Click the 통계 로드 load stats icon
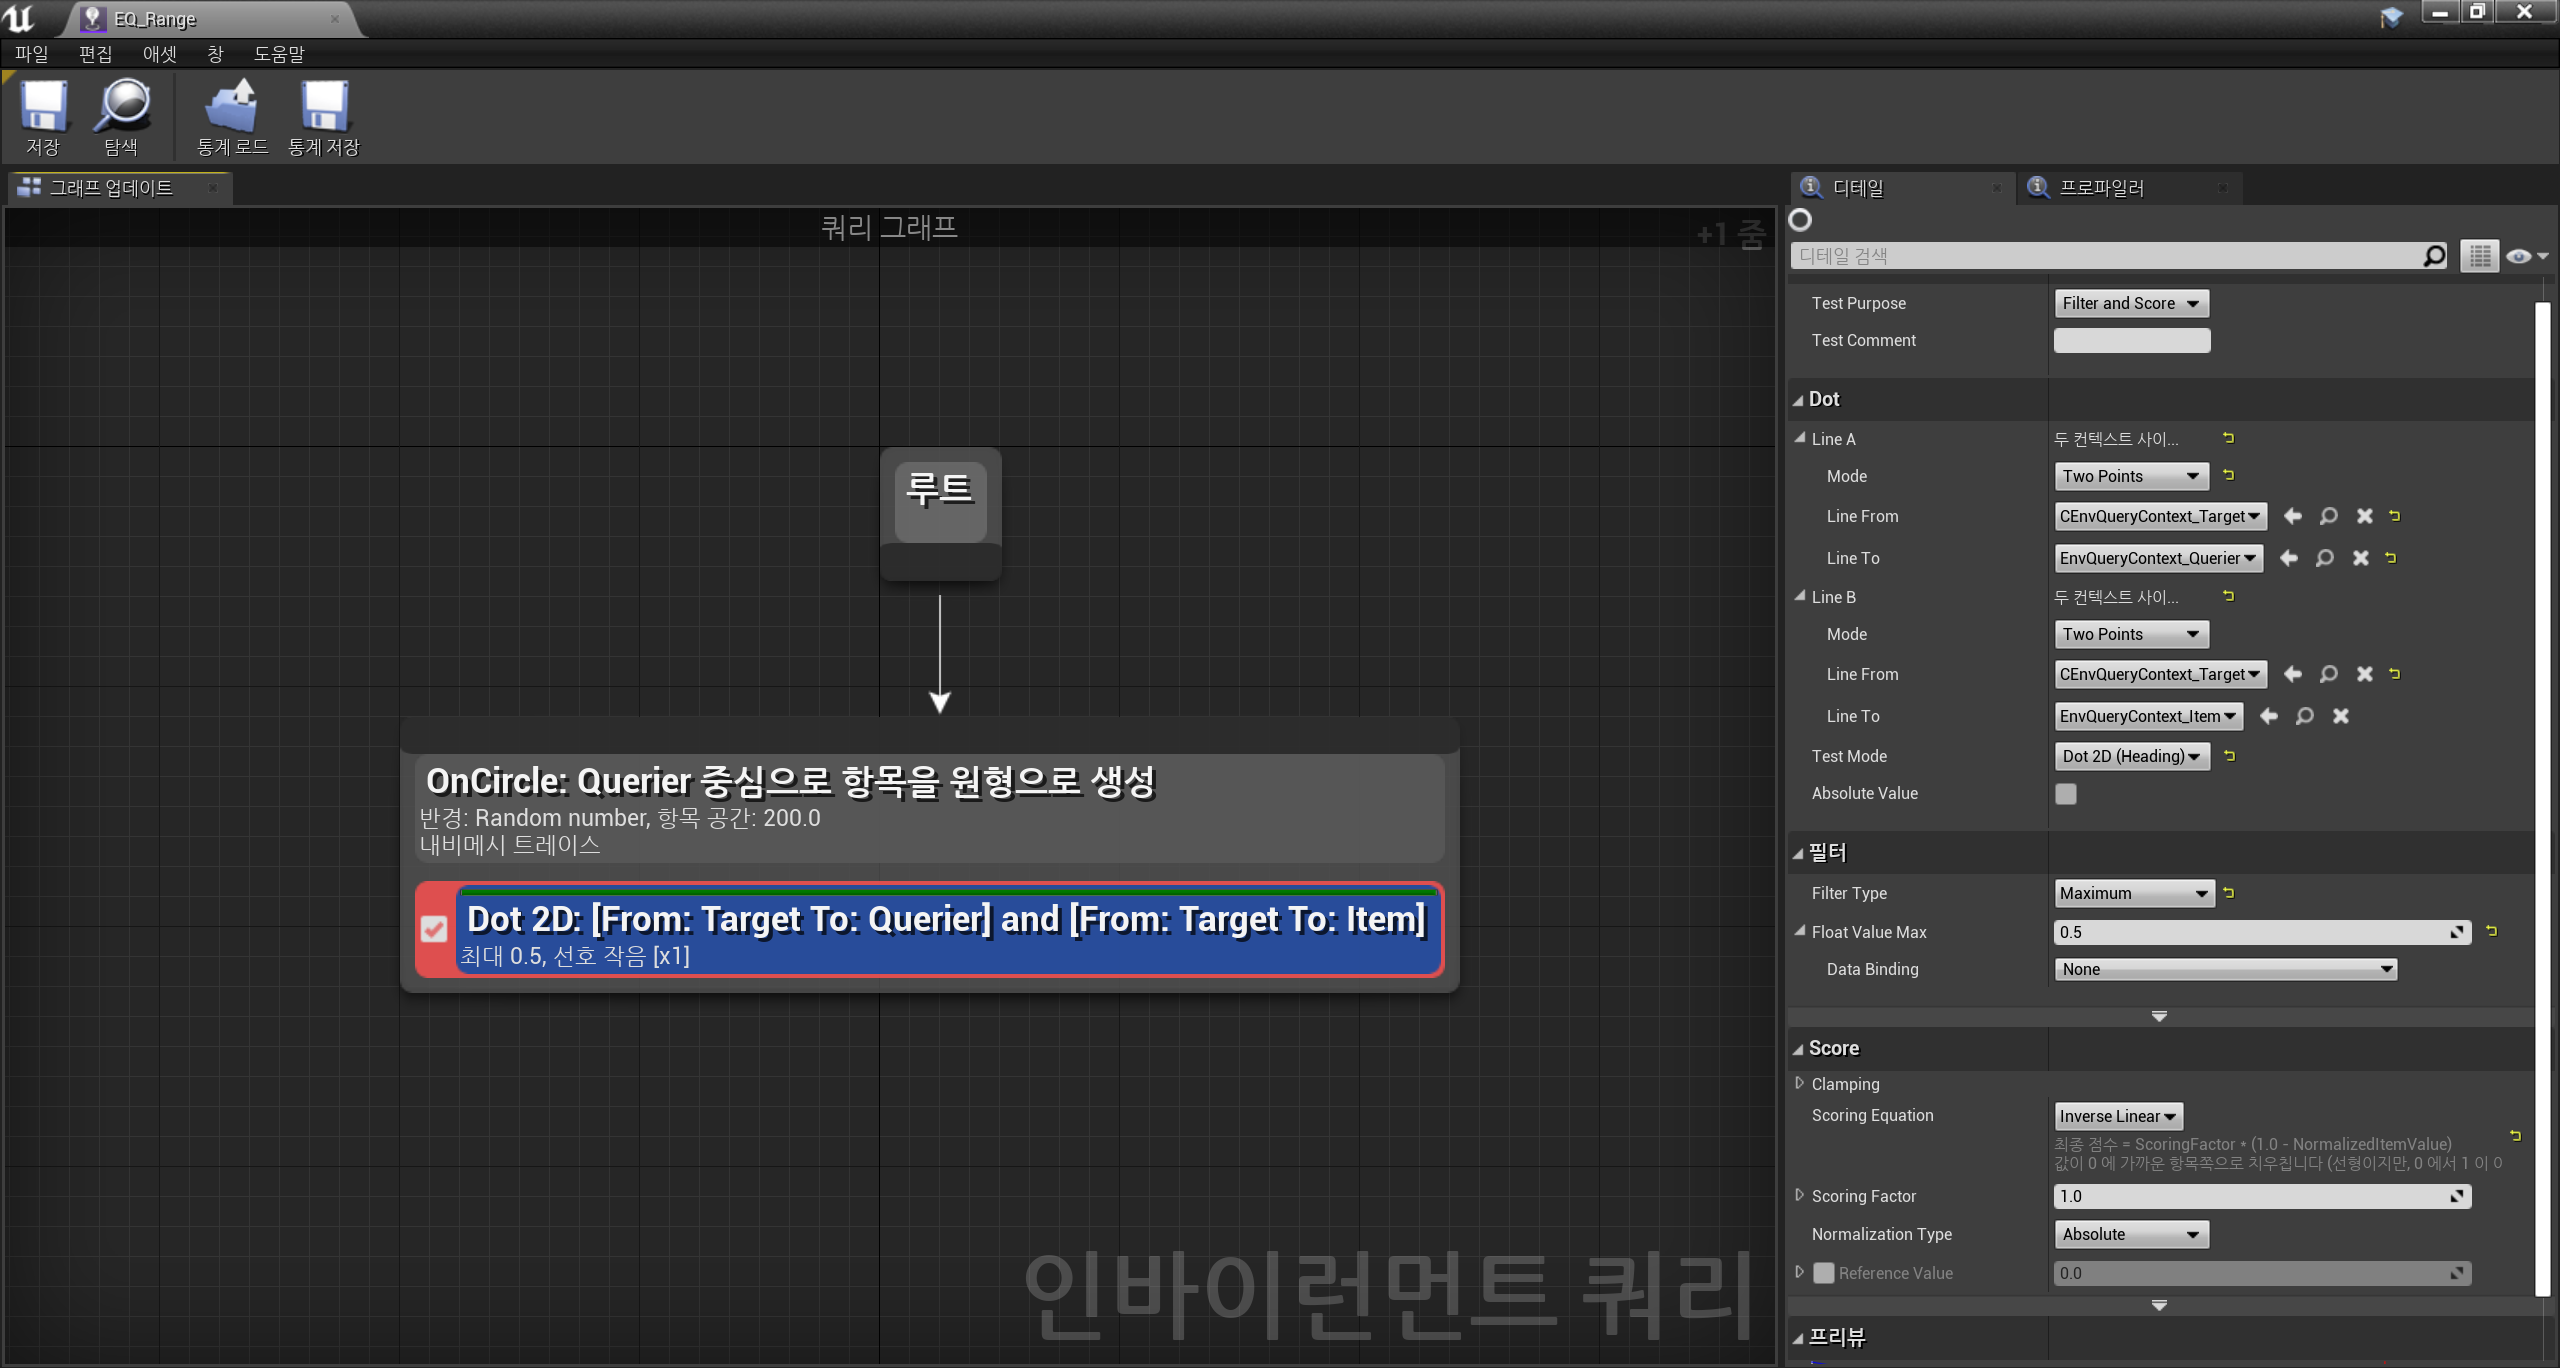The image size is (2560, 1368). (x=232, y=108)
